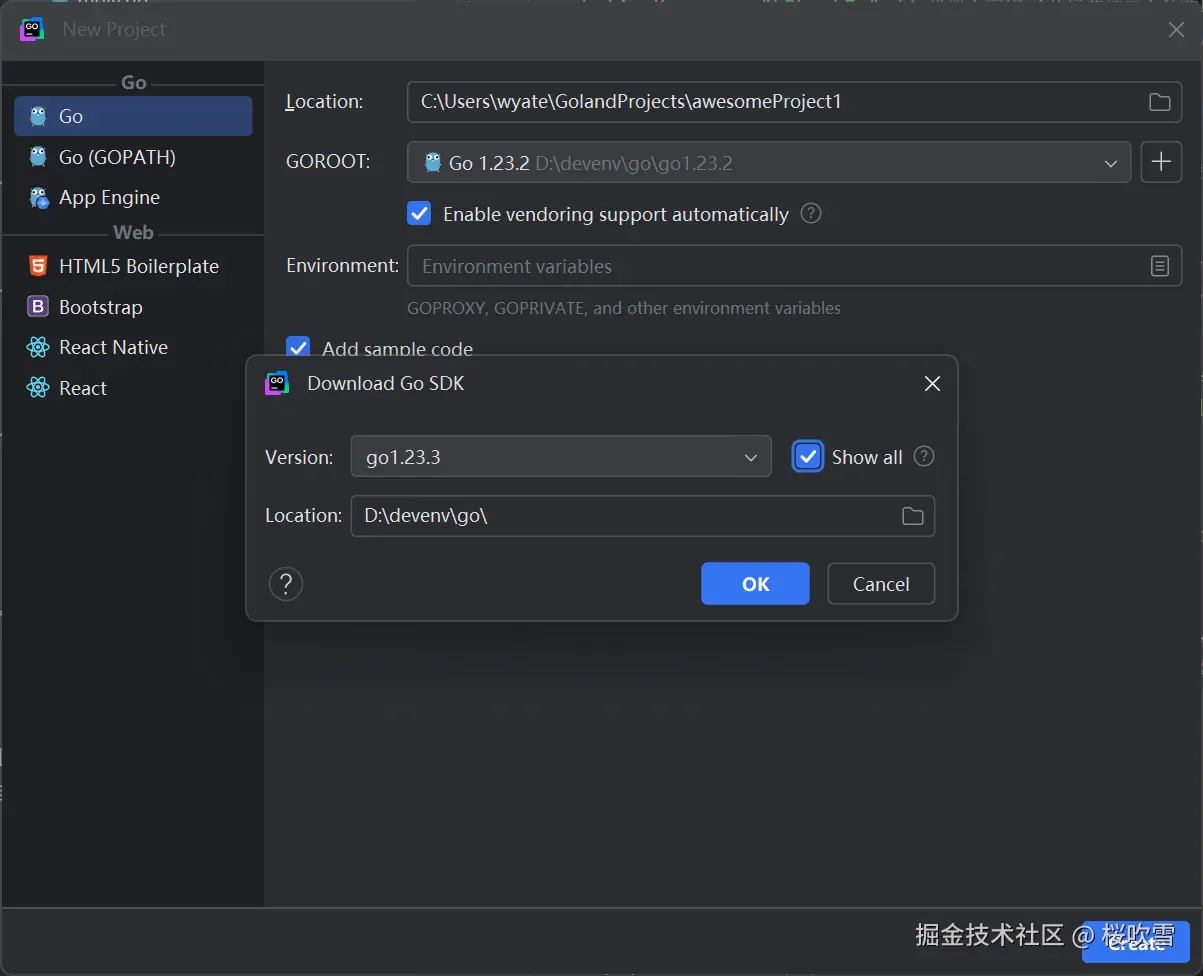Click the GOPROXY, GOPRIVATE hint text
The width and height of the screenshot is (1203, 976).
click(x=624, y=308)
